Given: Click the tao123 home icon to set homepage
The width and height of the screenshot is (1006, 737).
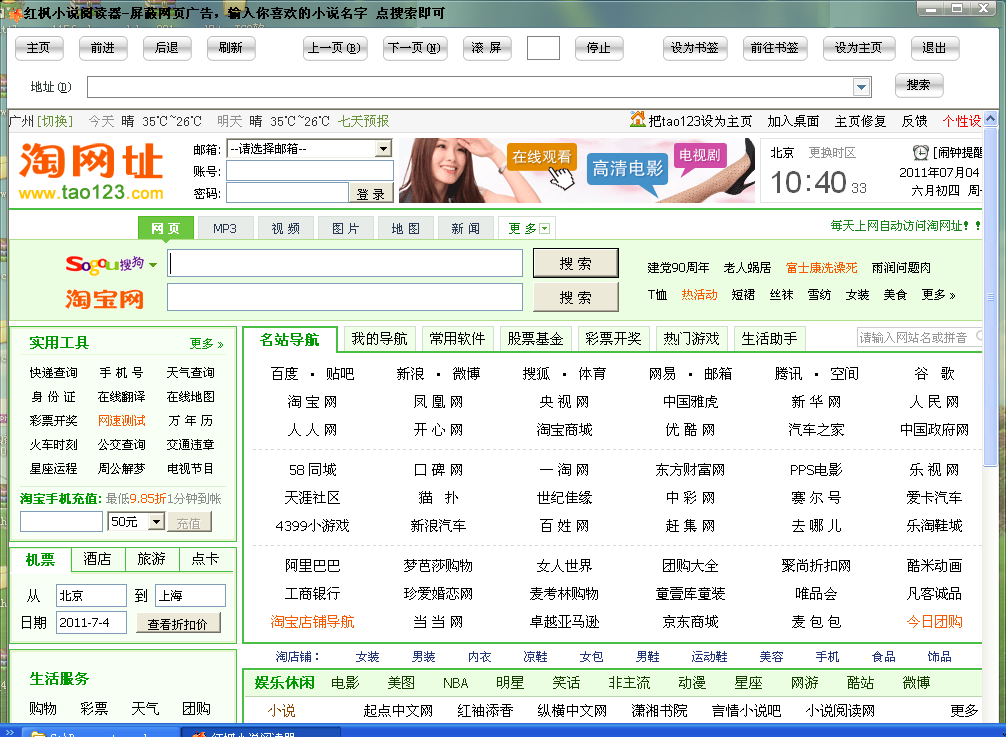Looking at the screenshot, I should pyautogui.click(x=637, y=120).
